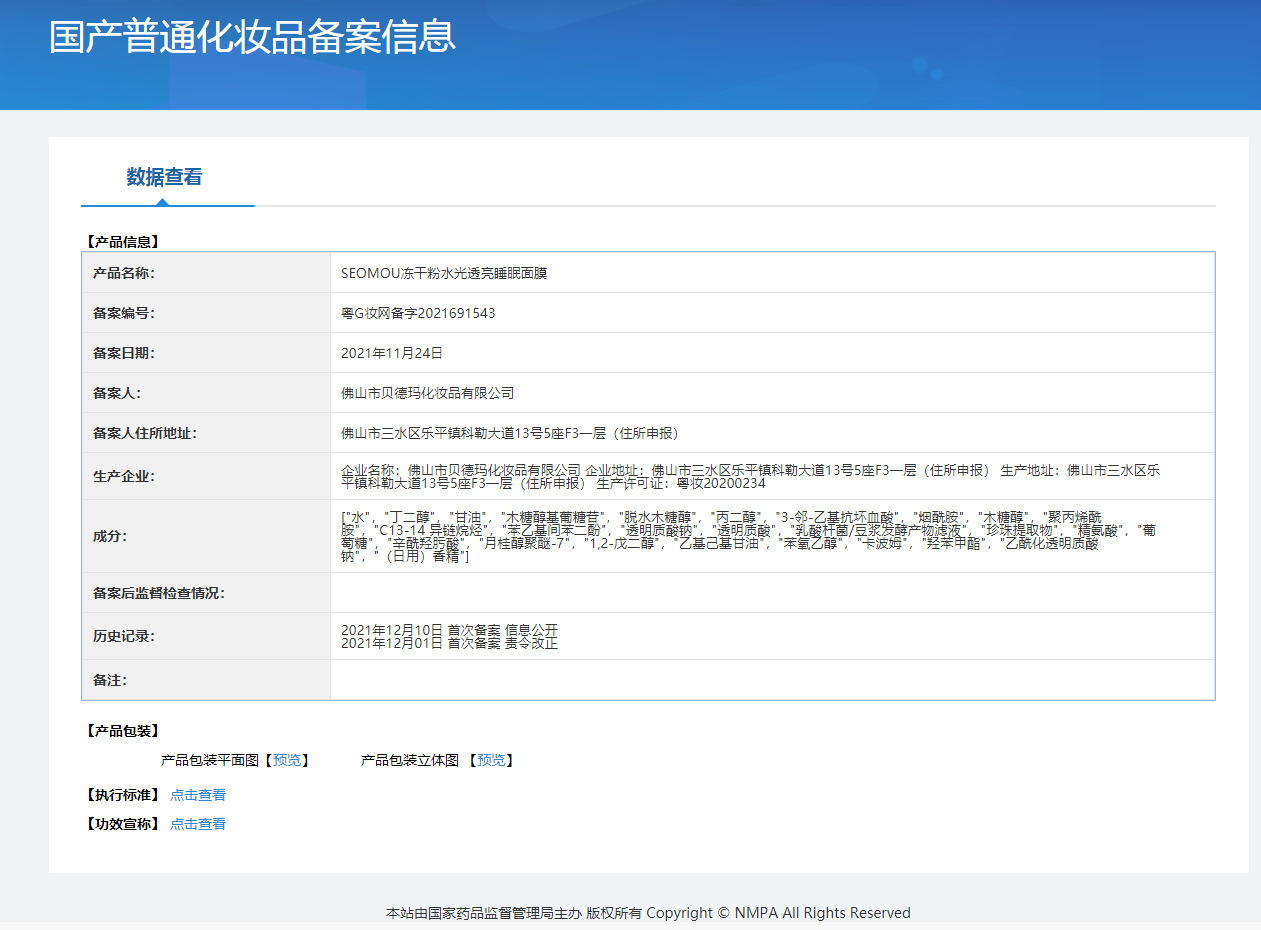The height and width of the screenshot is (930, 1261).
Task: Click the registrant 佛山市贝德玛化妆品有限公司
Action: coord(428,393)
